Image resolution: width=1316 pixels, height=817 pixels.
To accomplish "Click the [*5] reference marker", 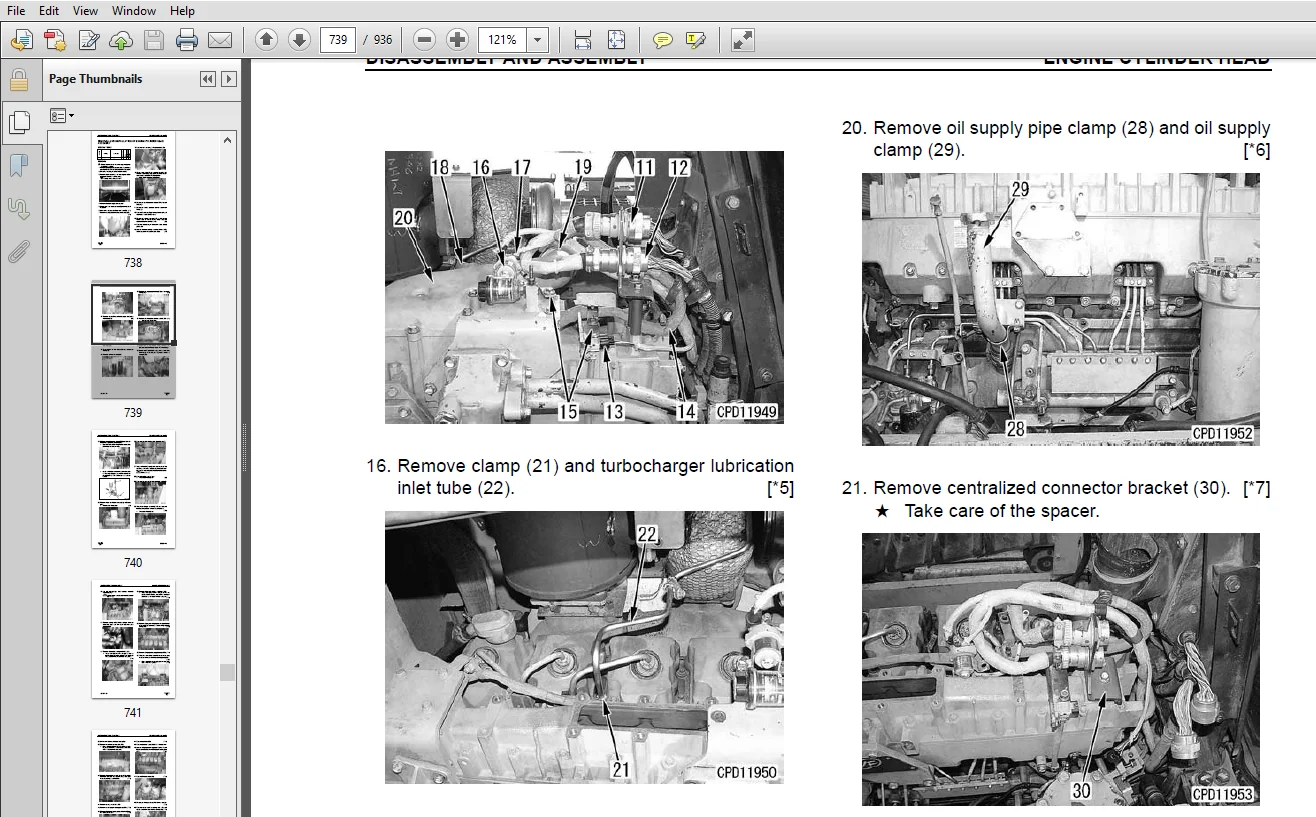I will [780, 489].
